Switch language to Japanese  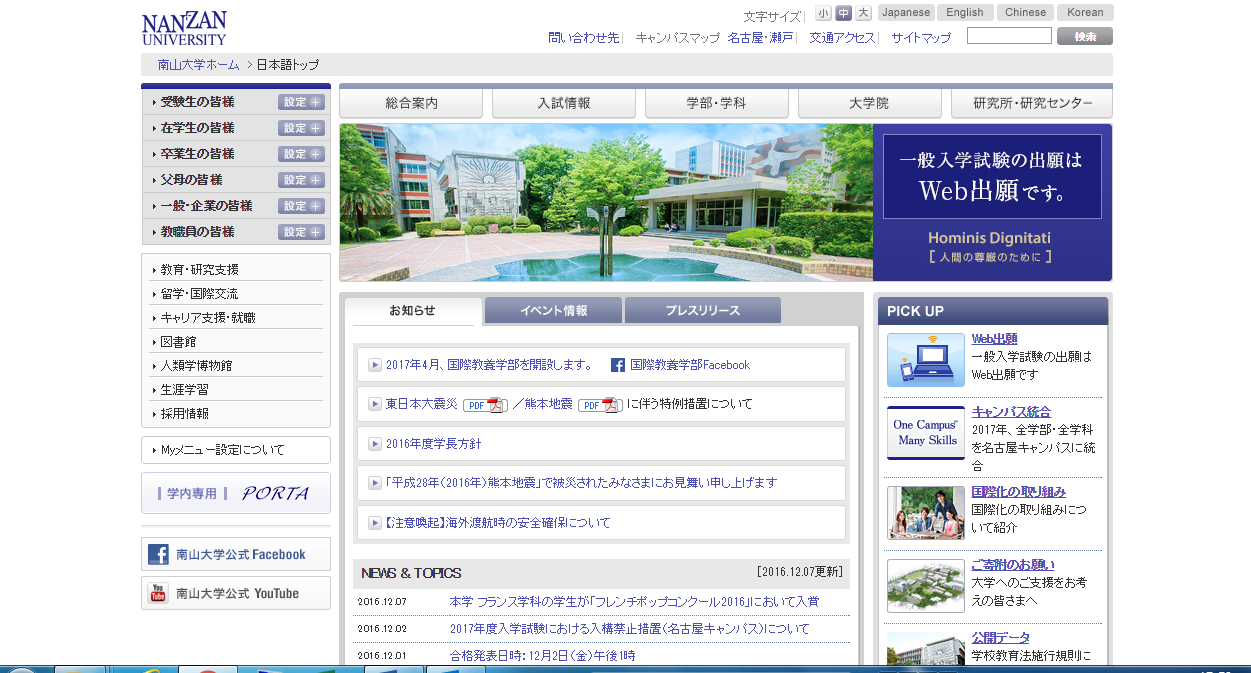906,13
